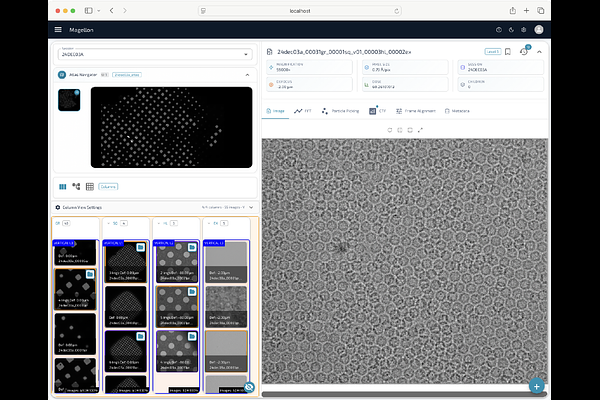Open the Magellon hamburger menu
This screenshot has width=600, height=400.
point(58,29)
